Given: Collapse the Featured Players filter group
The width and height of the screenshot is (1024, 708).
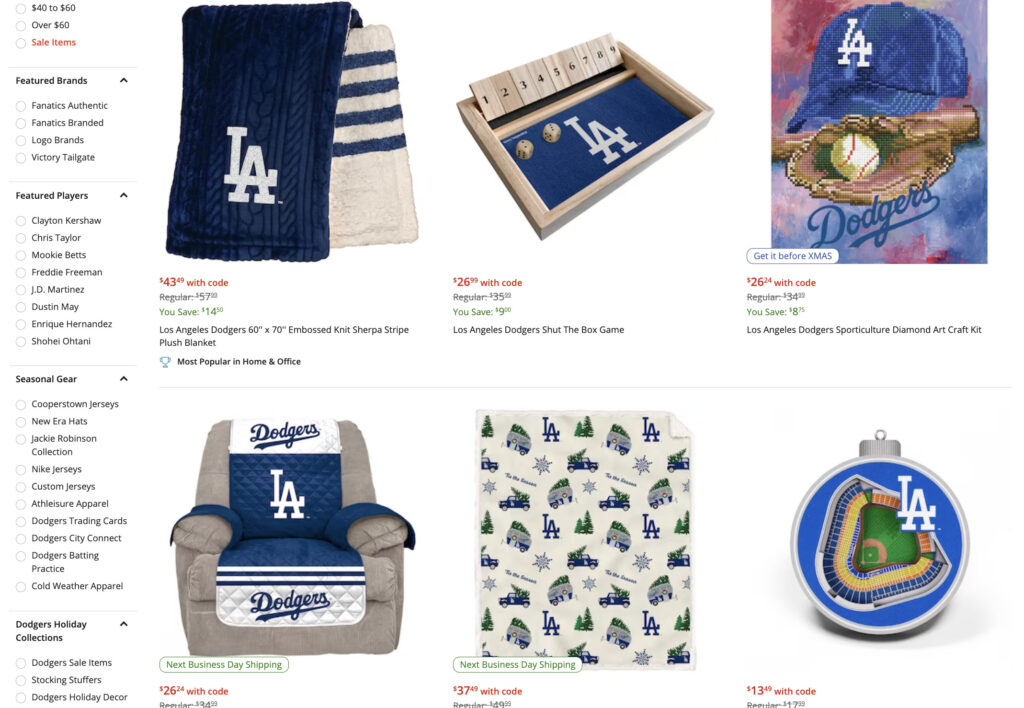Looking at the screenshot, I should point(123,195).
